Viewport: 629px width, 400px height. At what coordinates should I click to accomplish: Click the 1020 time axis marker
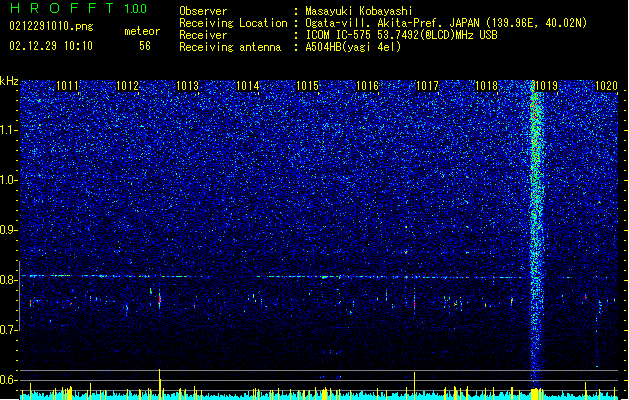[606, 86]
